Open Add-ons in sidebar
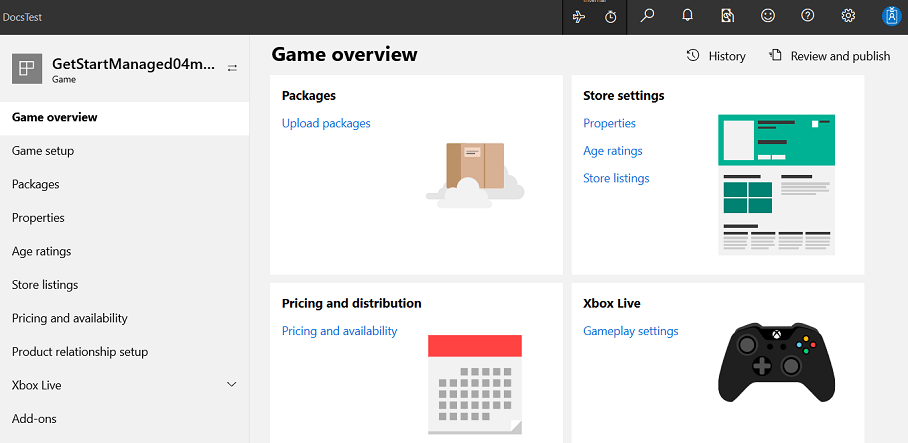 coord(125,419)
